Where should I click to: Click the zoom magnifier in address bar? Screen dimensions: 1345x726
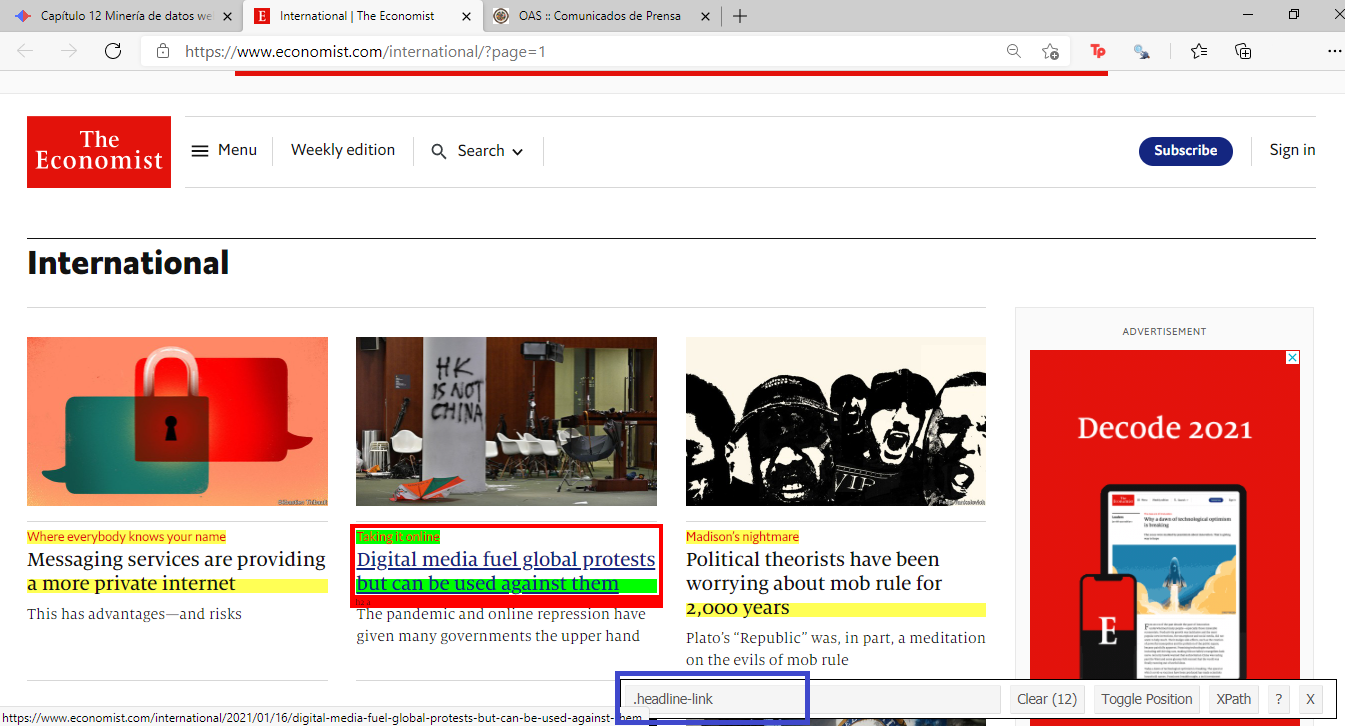click(1013, 51)
